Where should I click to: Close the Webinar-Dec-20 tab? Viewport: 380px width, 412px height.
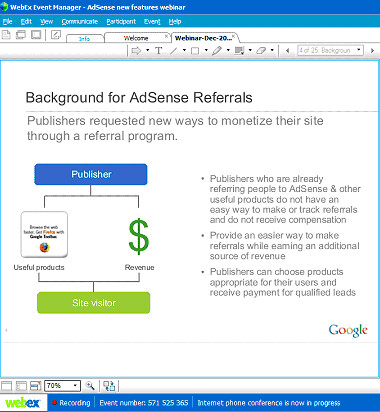tap(234, 35)
